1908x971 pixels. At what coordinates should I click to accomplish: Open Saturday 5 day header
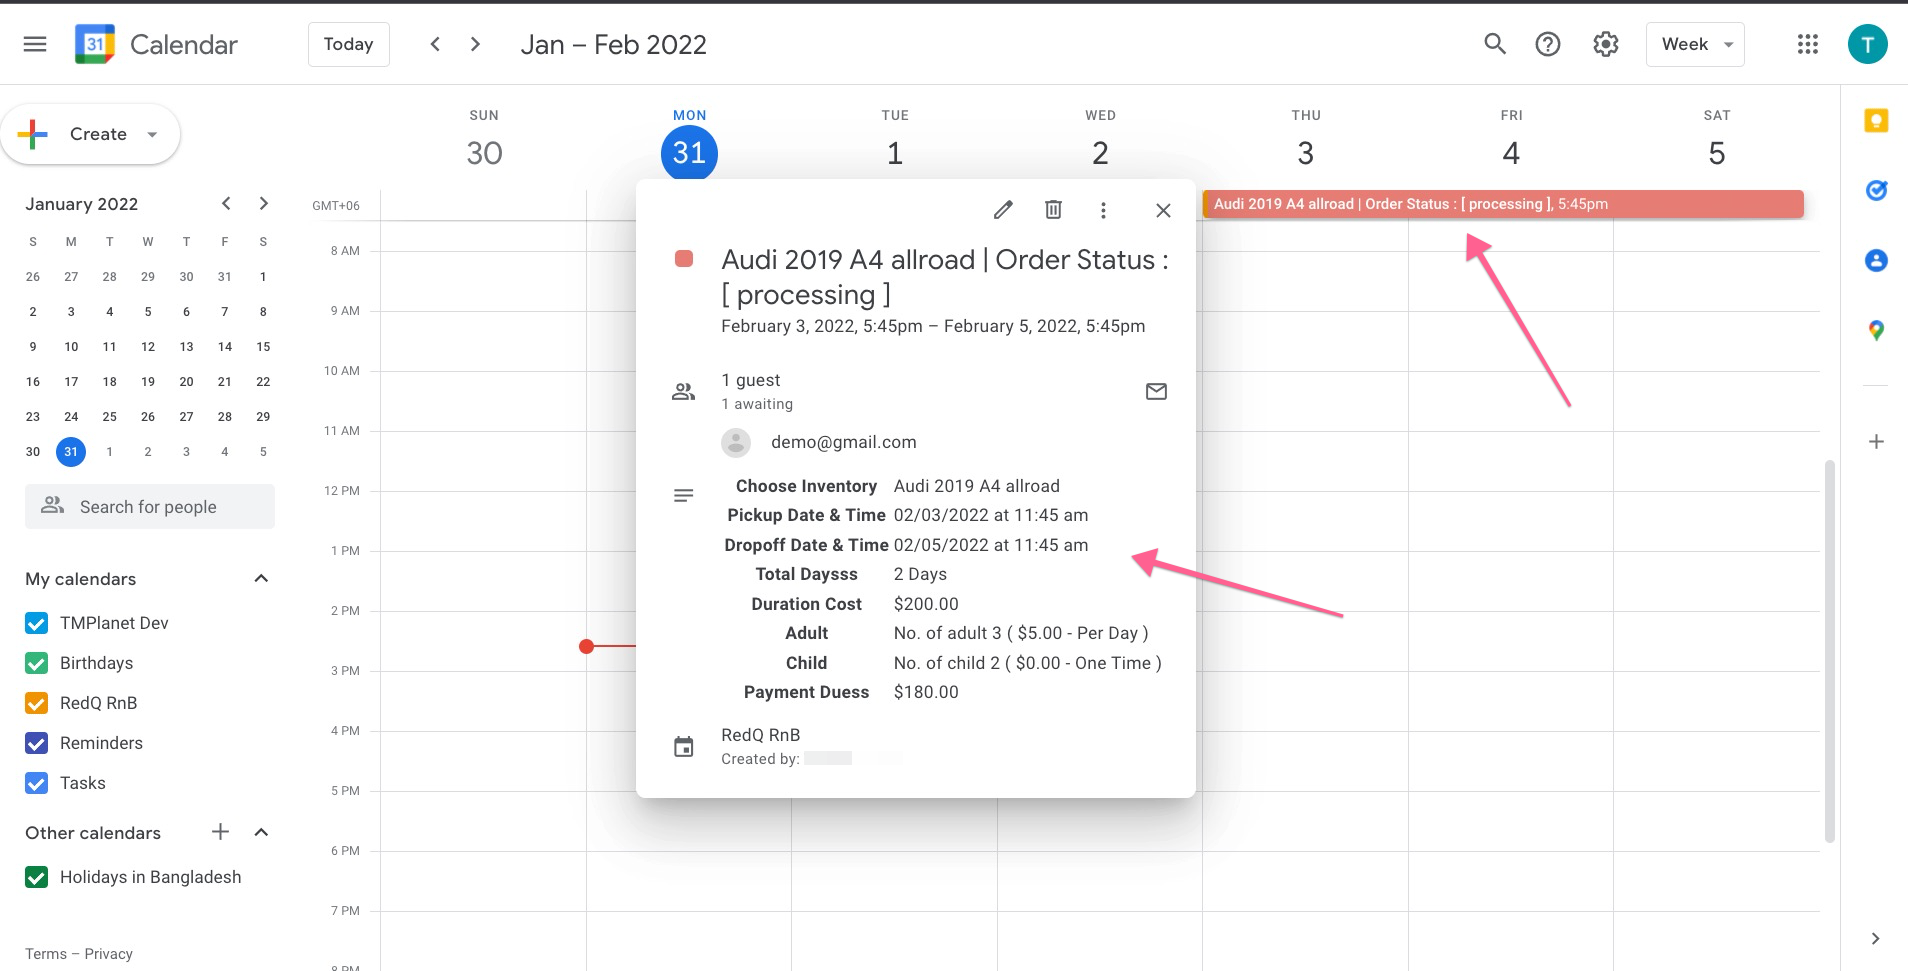click(x=1717, y=153)
